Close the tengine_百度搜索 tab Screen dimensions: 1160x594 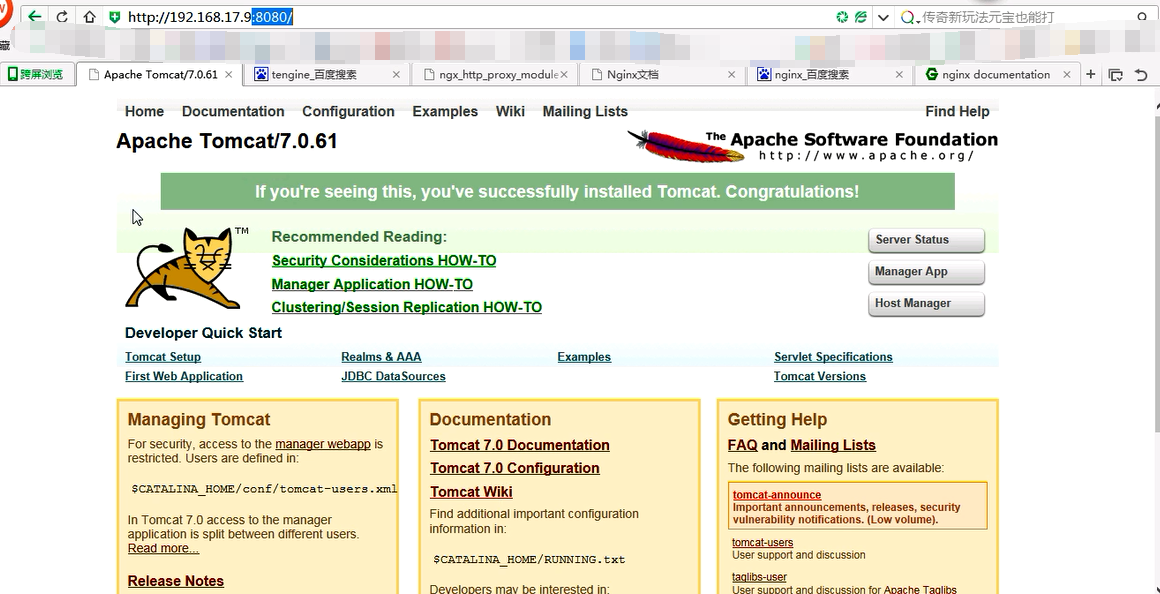tap(396, 74)
